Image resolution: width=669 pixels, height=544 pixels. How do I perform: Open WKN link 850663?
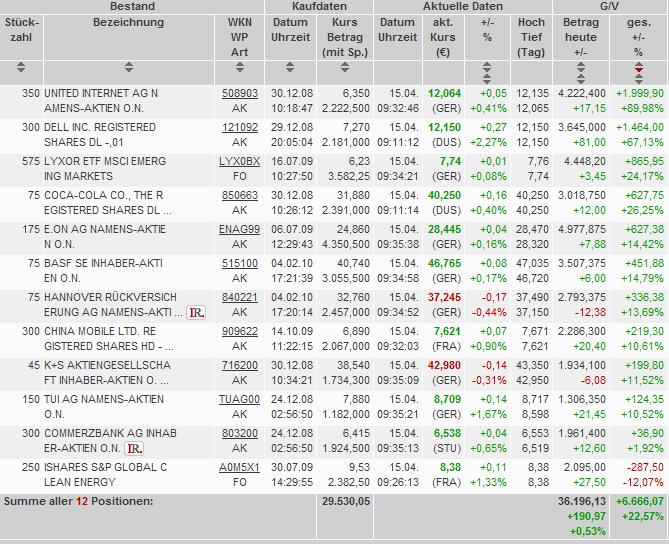coord(240,195)
